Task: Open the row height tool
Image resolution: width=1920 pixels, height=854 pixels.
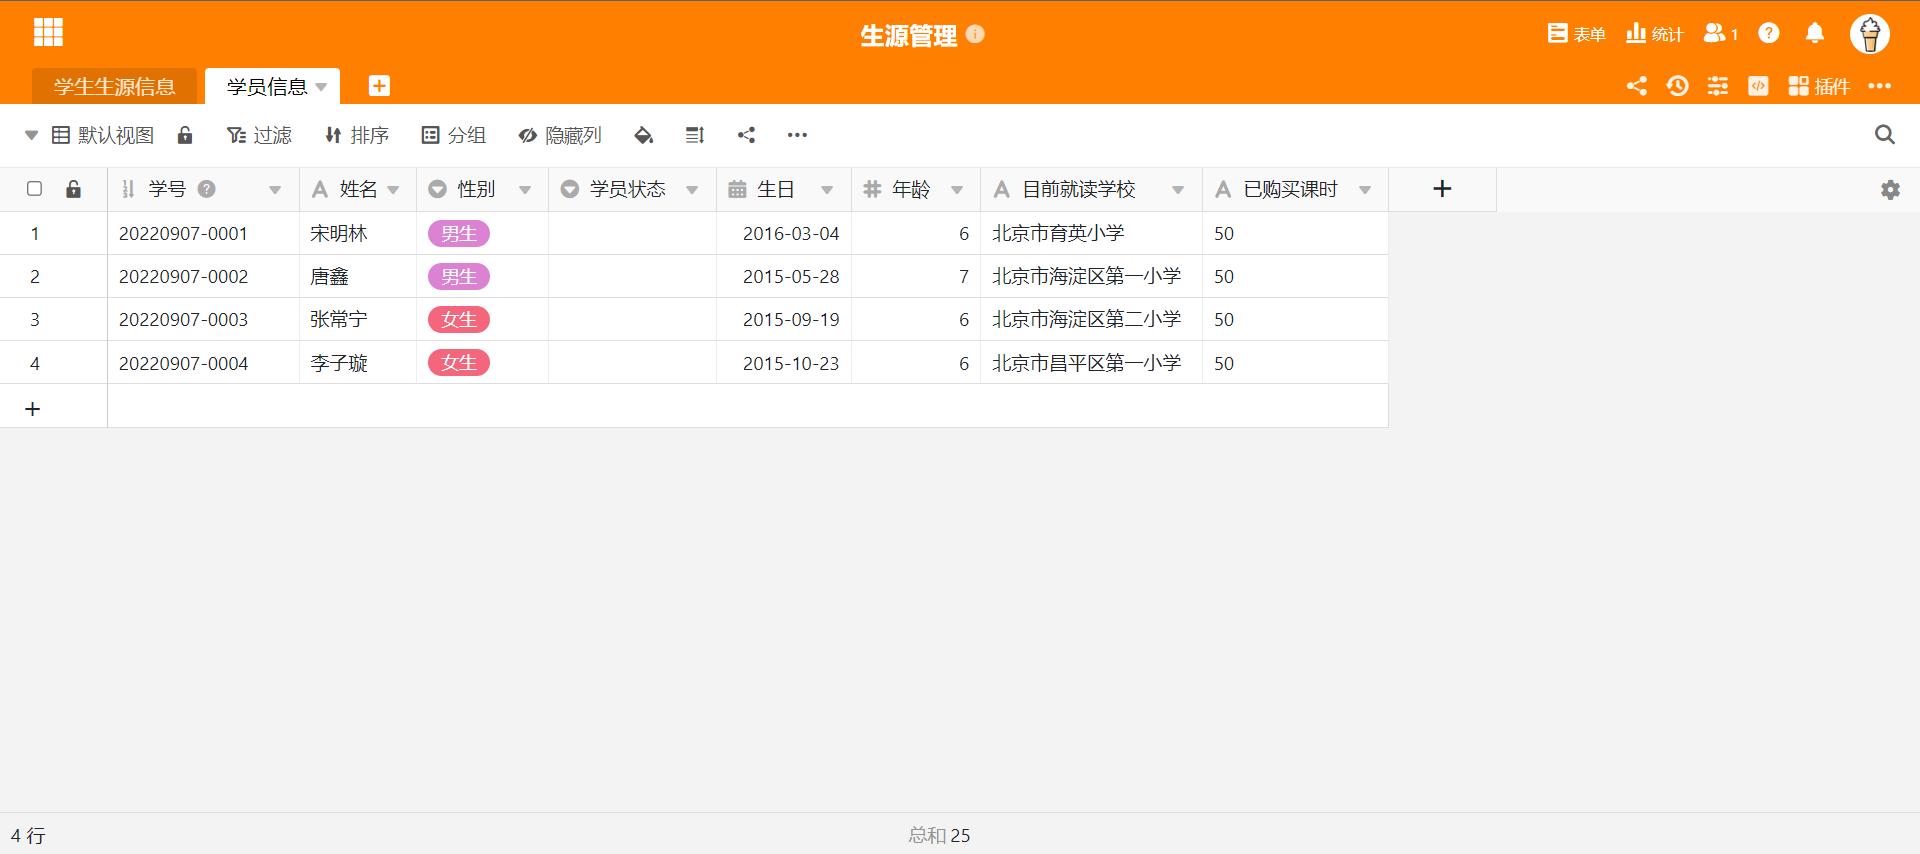Action: coord(695,135)
